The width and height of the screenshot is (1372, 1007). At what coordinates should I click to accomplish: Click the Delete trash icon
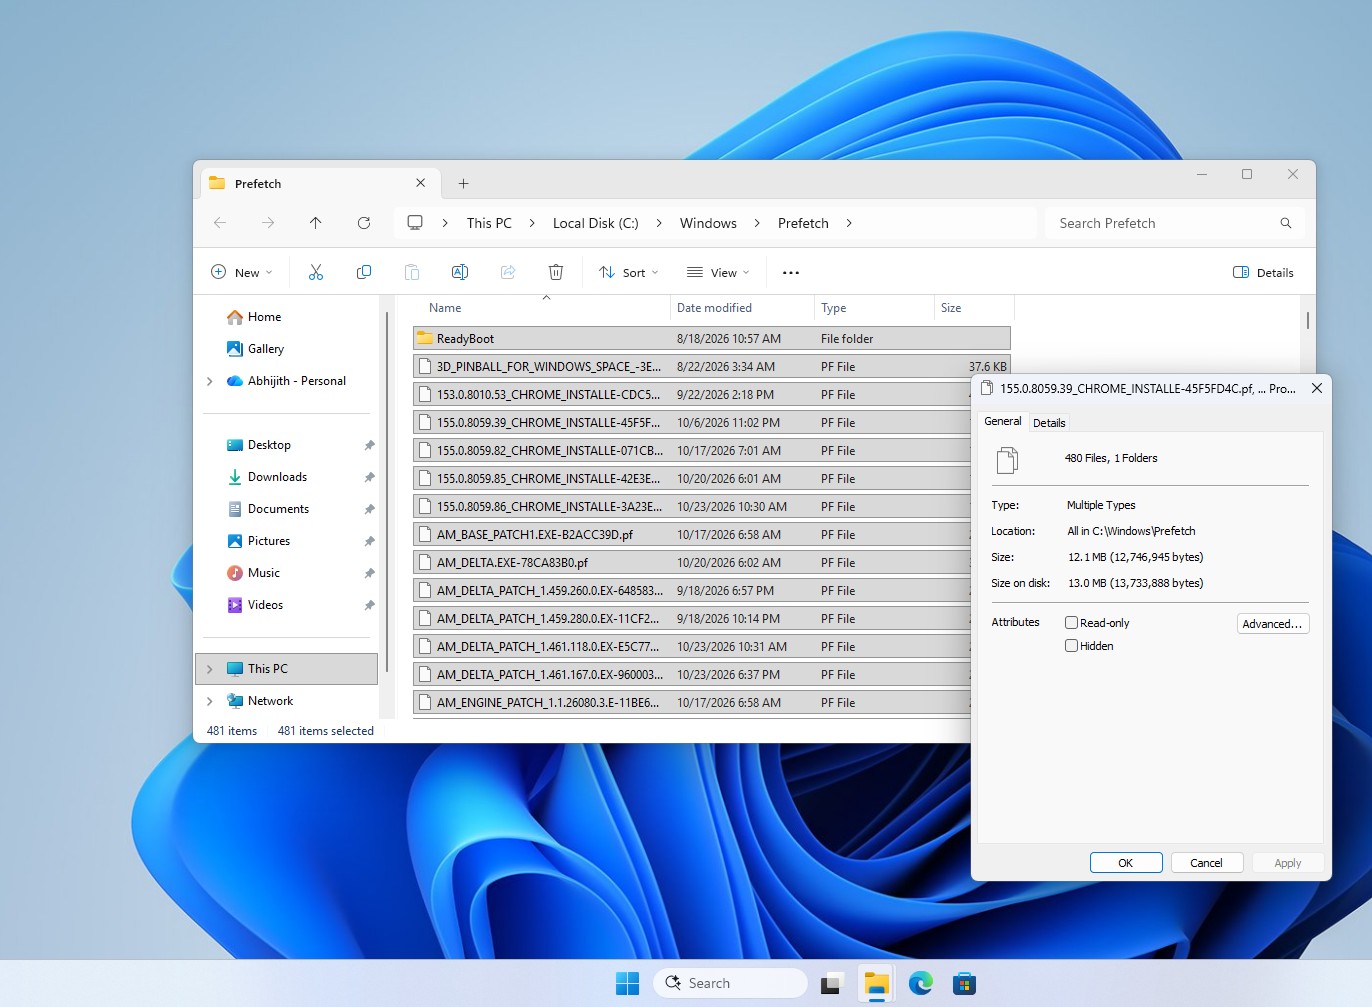pos(556,272)
